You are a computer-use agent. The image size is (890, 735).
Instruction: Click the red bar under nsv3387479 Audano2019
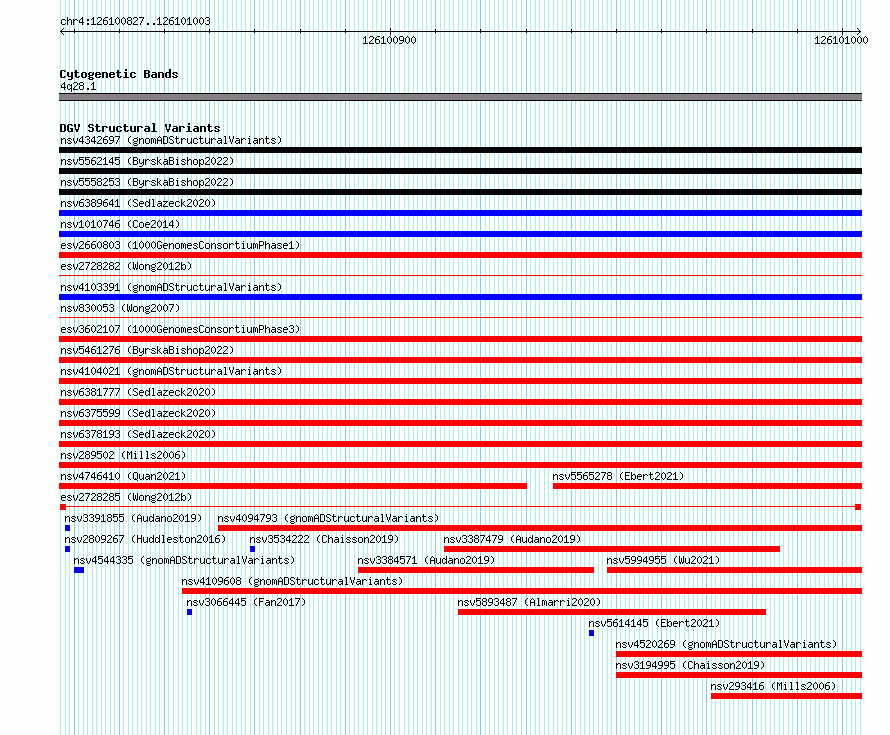612,549
